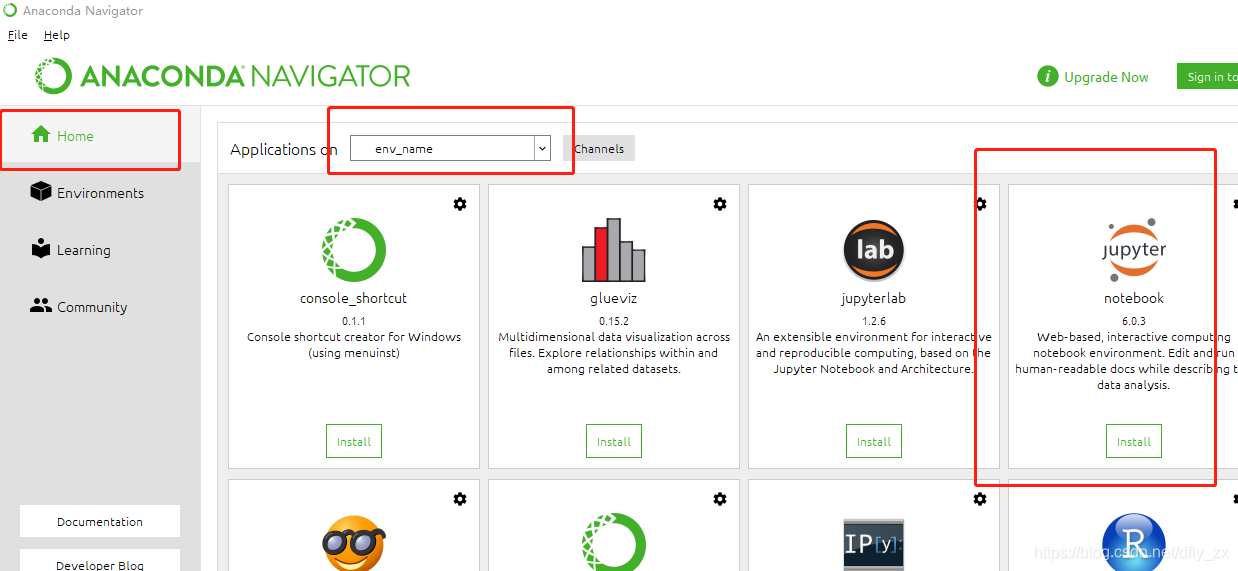Click the Community people icon
Screen dimensions: 1238x571
tap(41, 305)
